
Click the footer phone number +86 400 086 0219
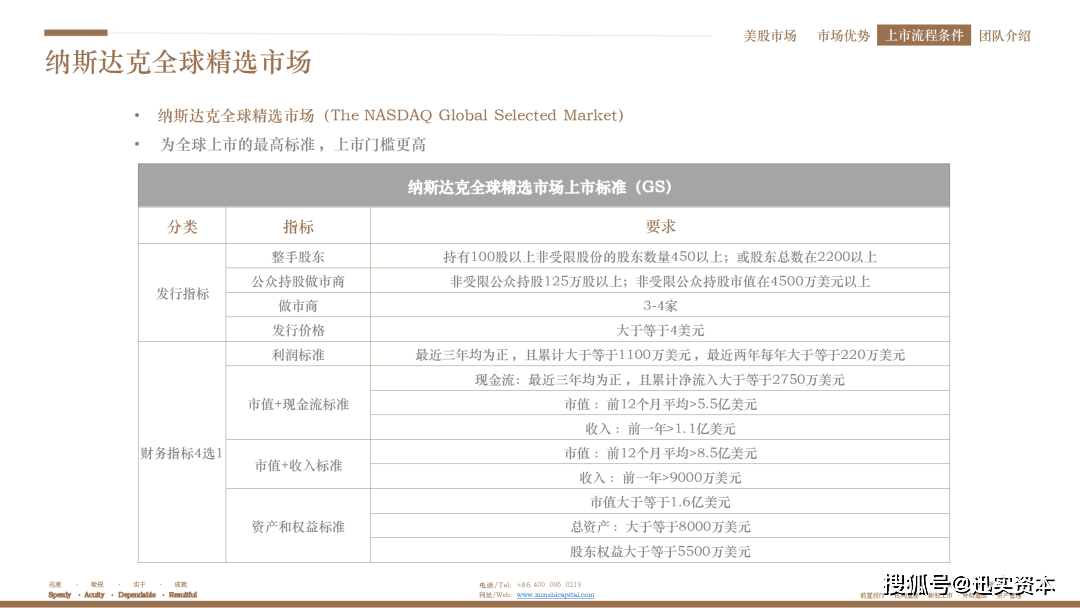[x=548, y=585]
